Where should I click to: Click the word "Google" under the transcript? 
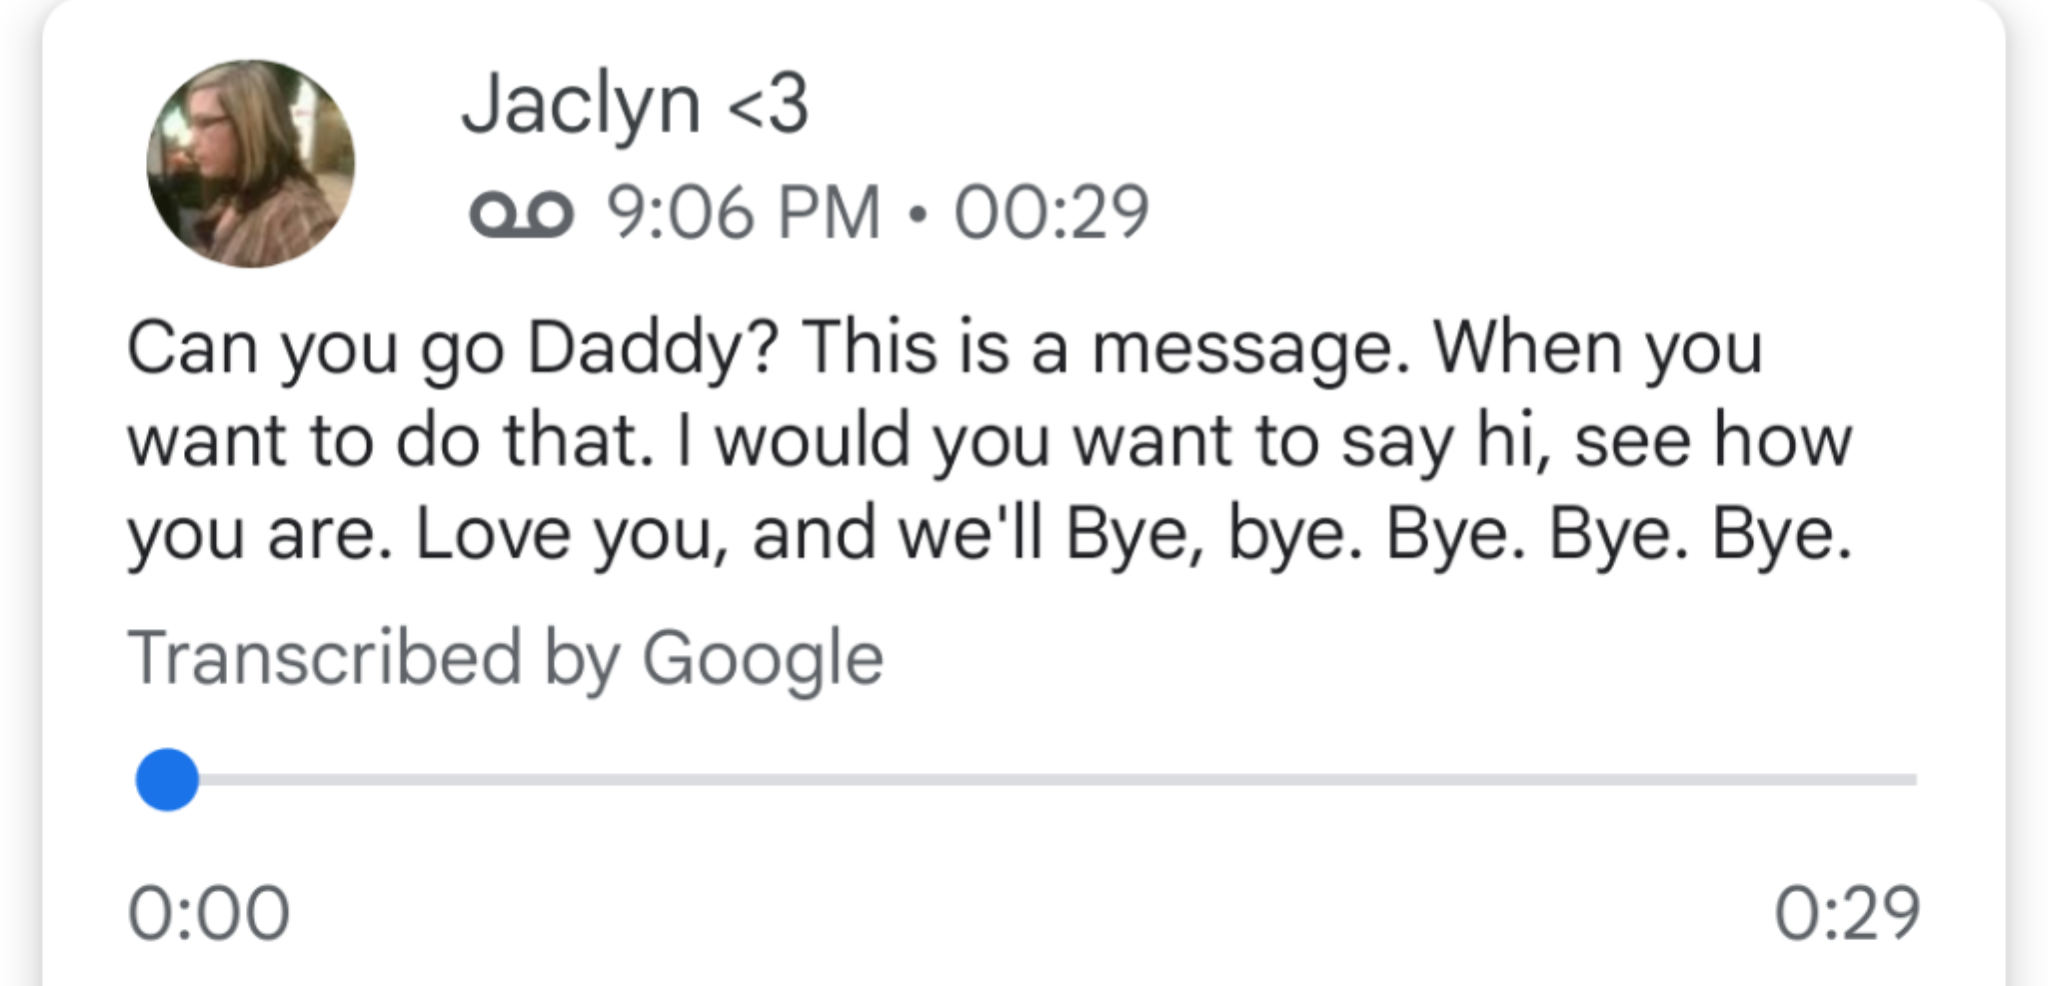click(762, 658)
